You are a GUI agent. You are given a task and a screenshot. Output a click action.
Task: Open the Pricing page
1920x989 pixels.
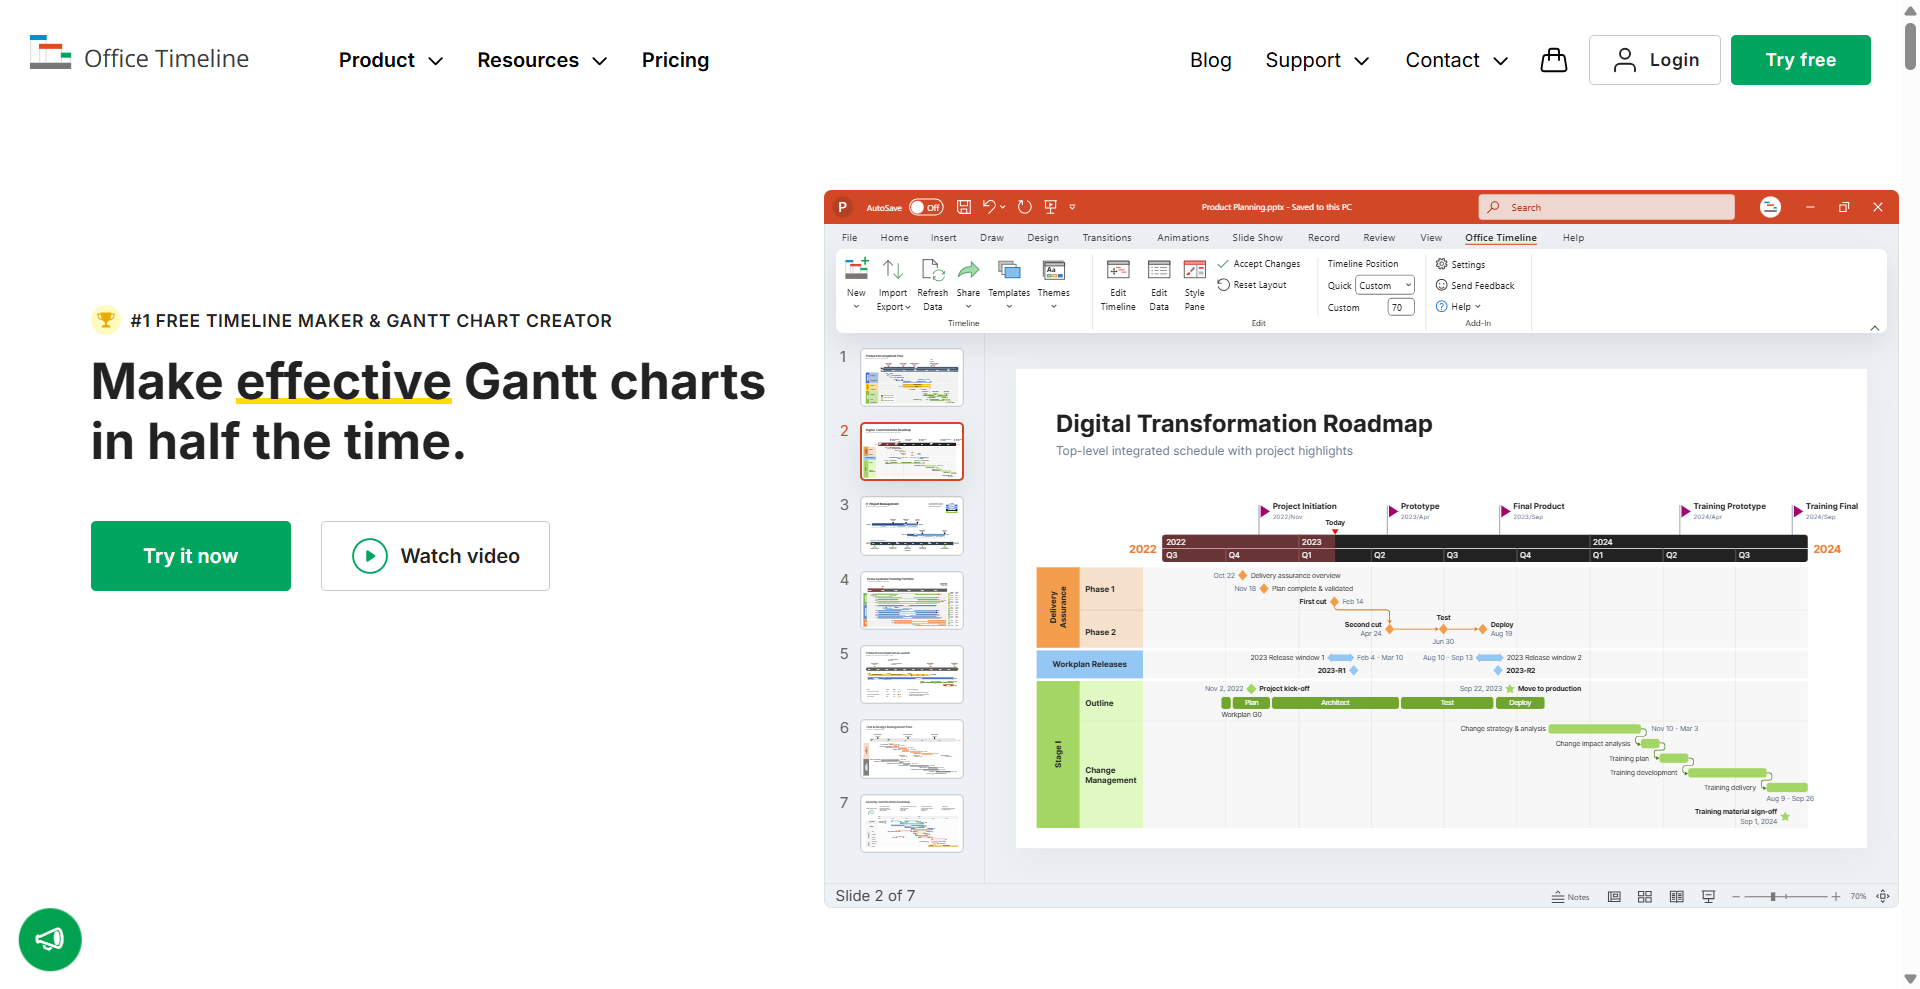click(x=675, y=60)
